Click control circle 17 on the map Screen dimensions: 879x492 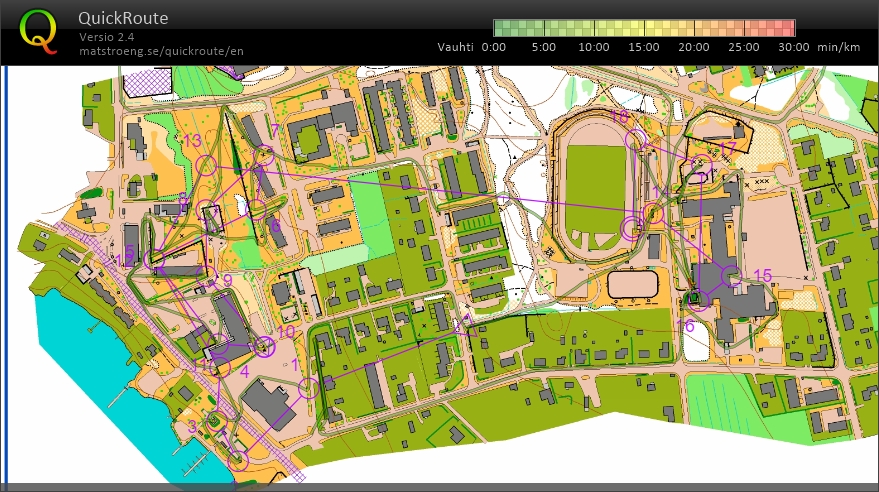[702, 165]
